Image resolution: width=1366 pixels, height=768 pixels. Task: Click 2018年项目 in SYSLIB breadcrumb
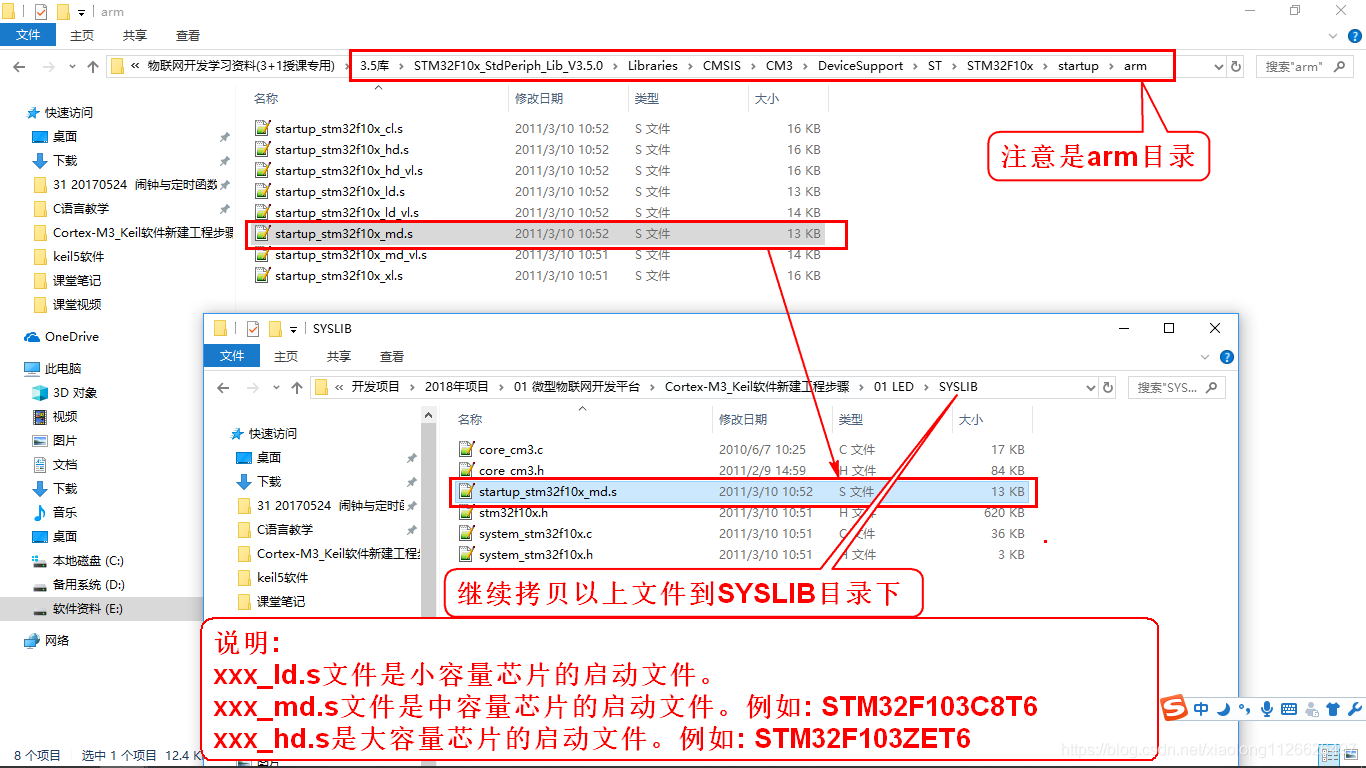point(457,387)
